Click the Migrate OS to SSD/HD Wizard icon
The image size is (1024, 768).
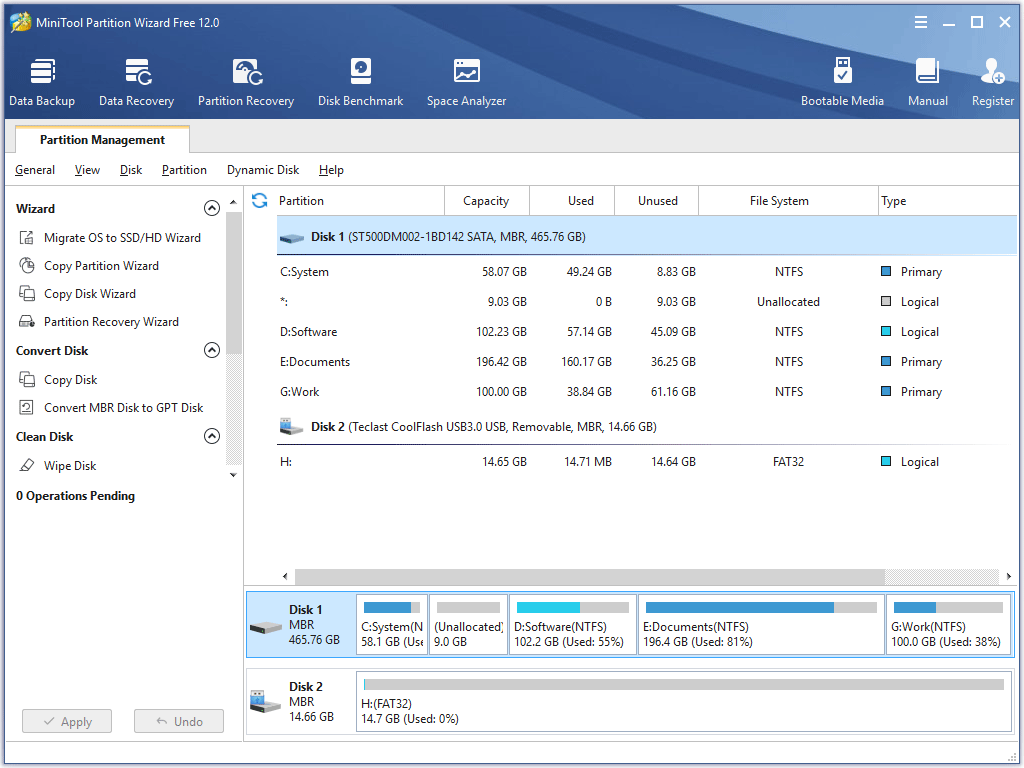26,238
